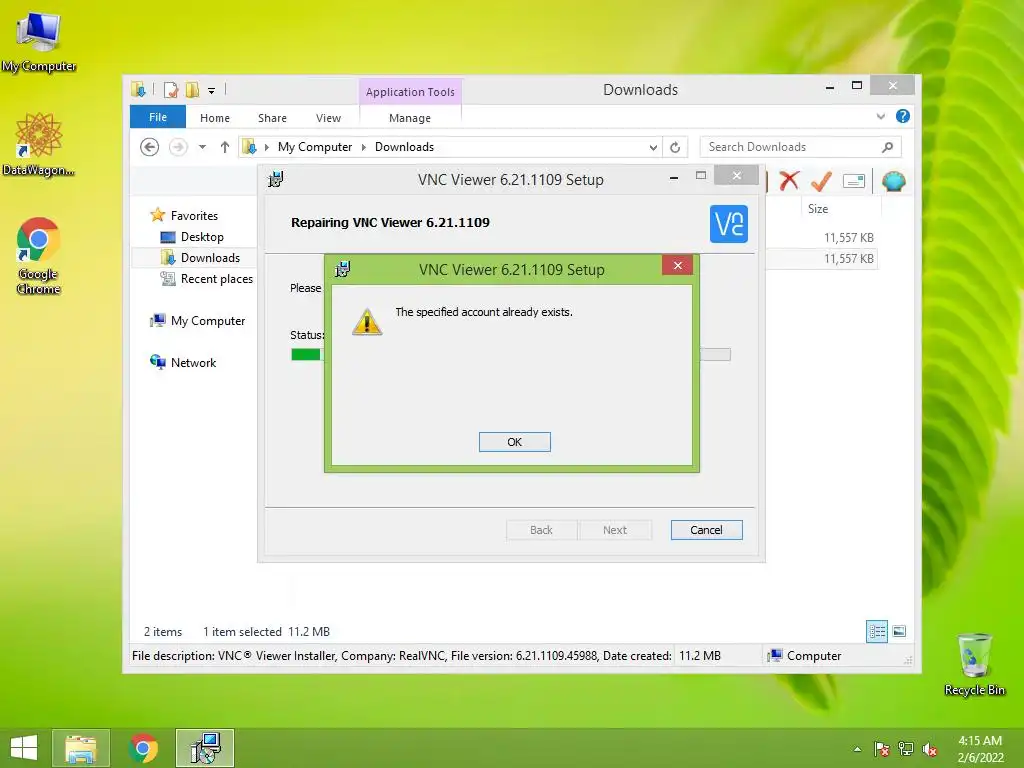Image resolution: width=1024 pixels, height=768 pixels.
Task: Open Recycle Bin on desktop
Action: coord(974,664)
